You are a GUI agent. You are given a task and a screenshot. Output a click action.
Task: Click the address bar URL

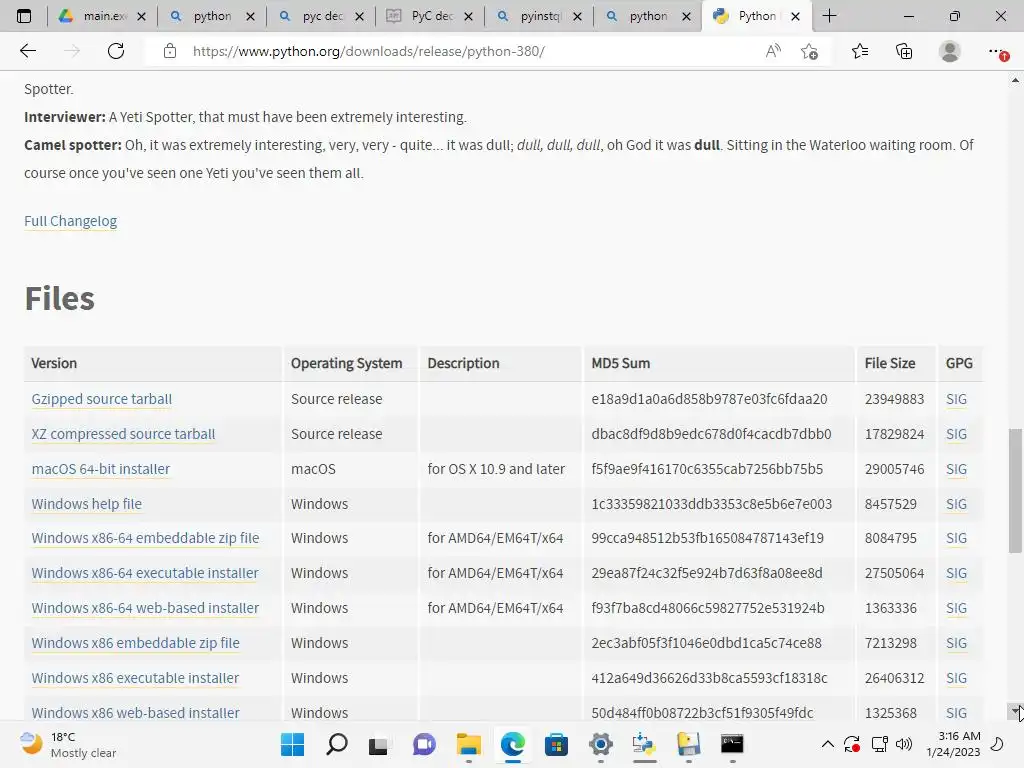pyautogui.click(x=369, y=51)
